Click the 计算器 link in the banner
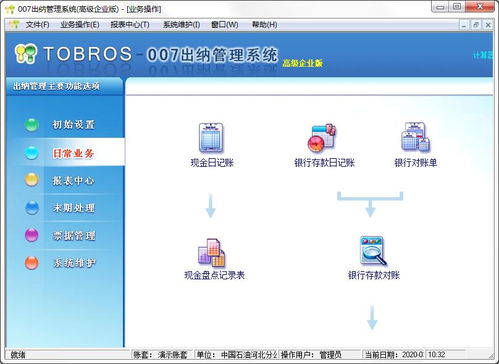The image size is (499, 364). (x=483, y=55)
